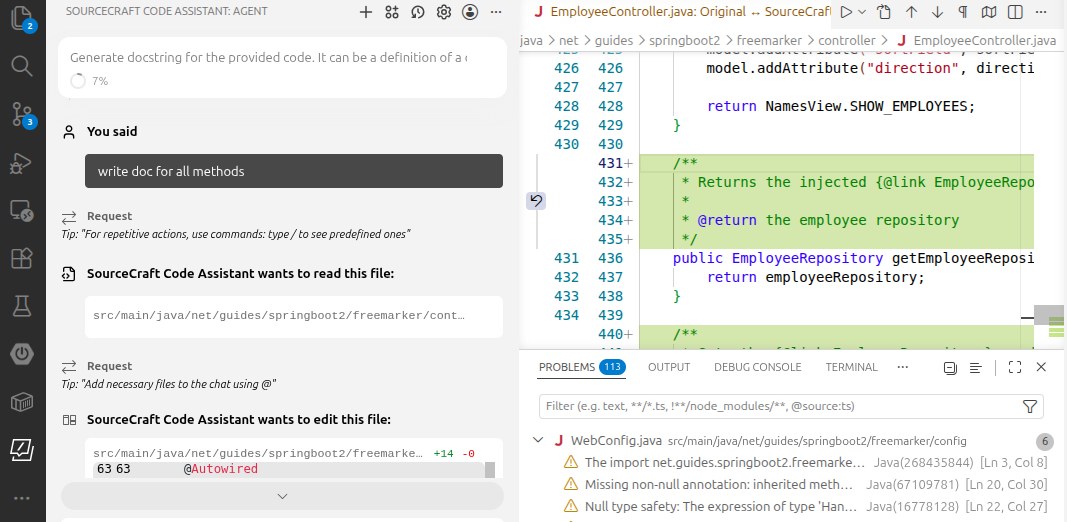
Task: Open more editor actions menu
Action: [1041, 12]
